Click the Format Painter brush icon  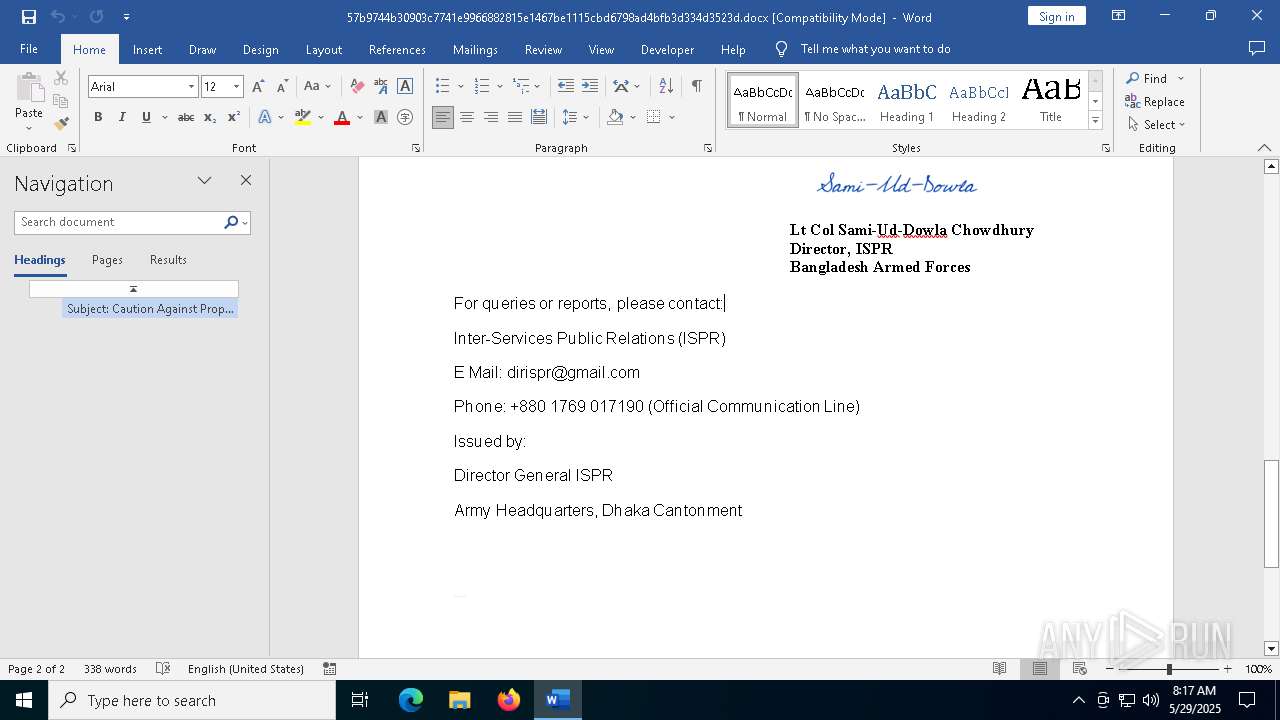[x=61, y=124]
